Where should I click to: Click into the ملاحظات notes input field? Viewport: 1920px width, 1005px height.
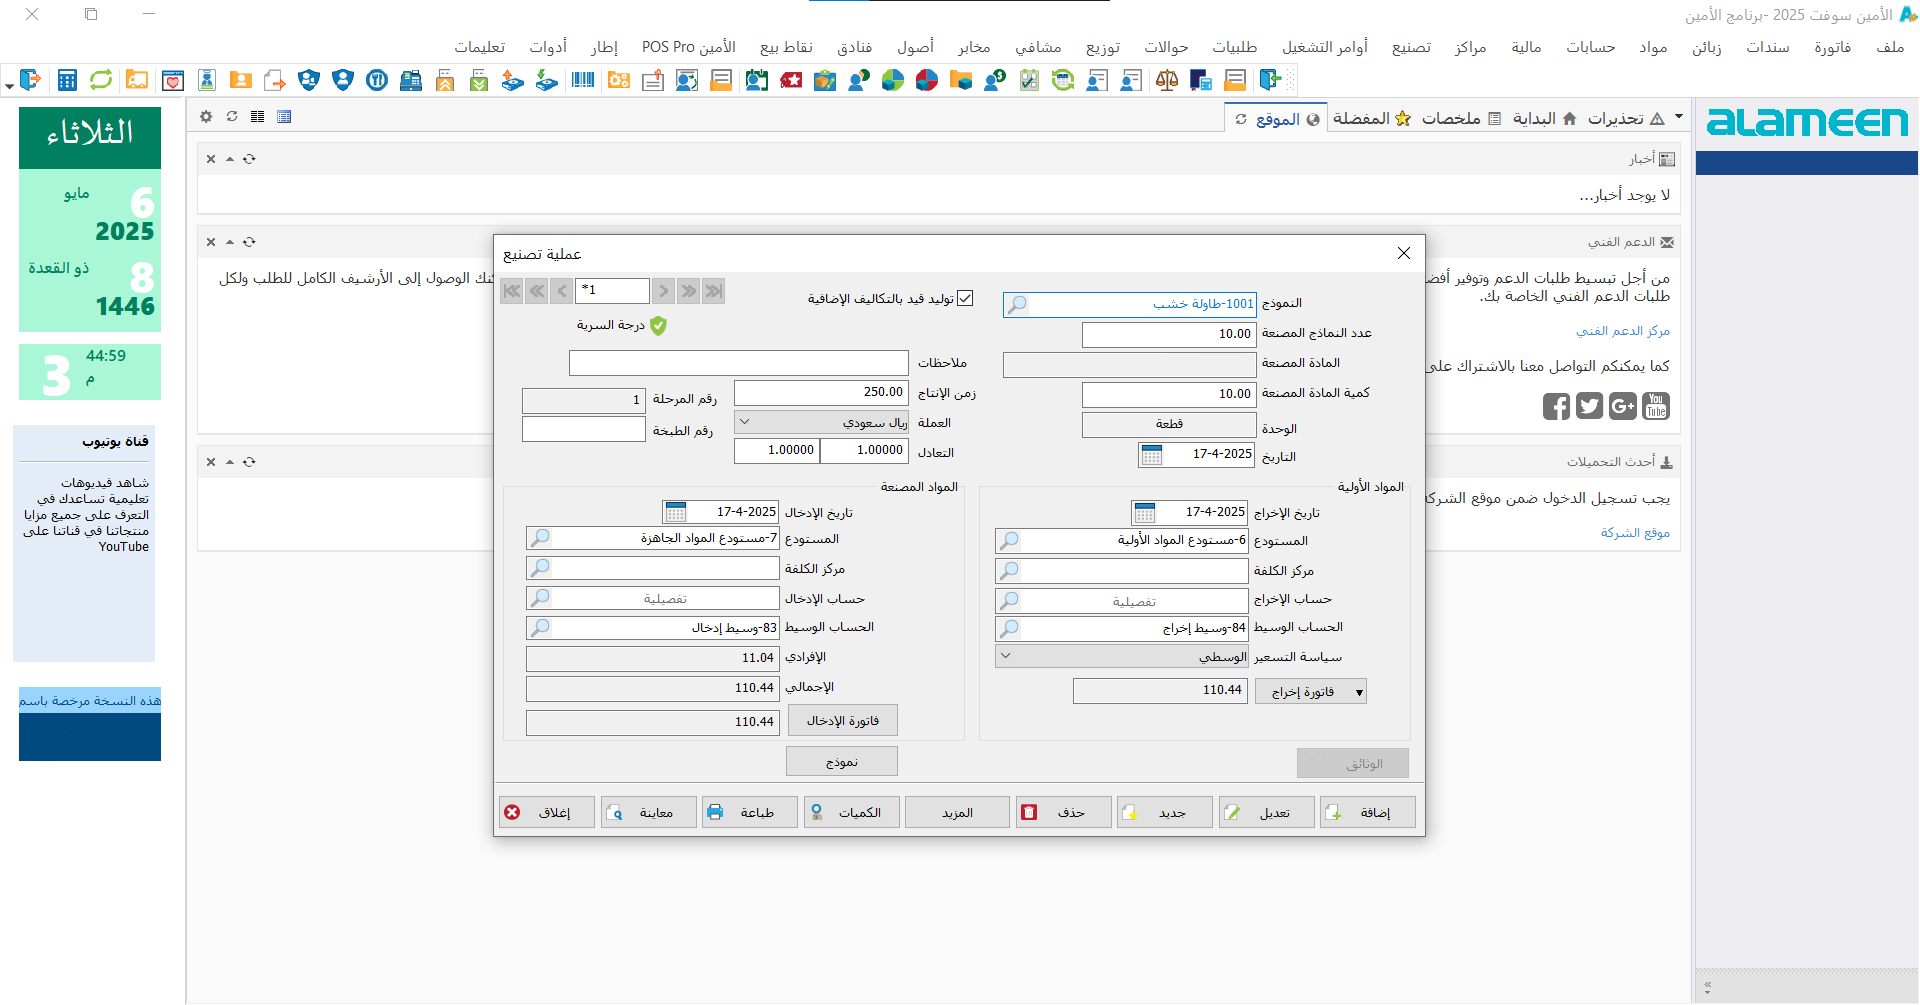pos(738,363)
